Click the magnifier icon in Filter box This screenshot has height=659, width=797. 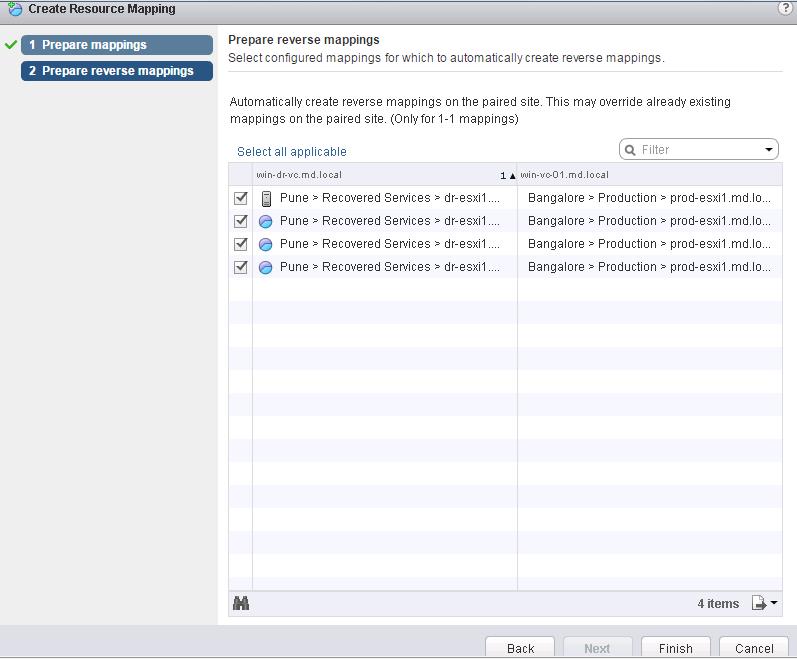630,150
